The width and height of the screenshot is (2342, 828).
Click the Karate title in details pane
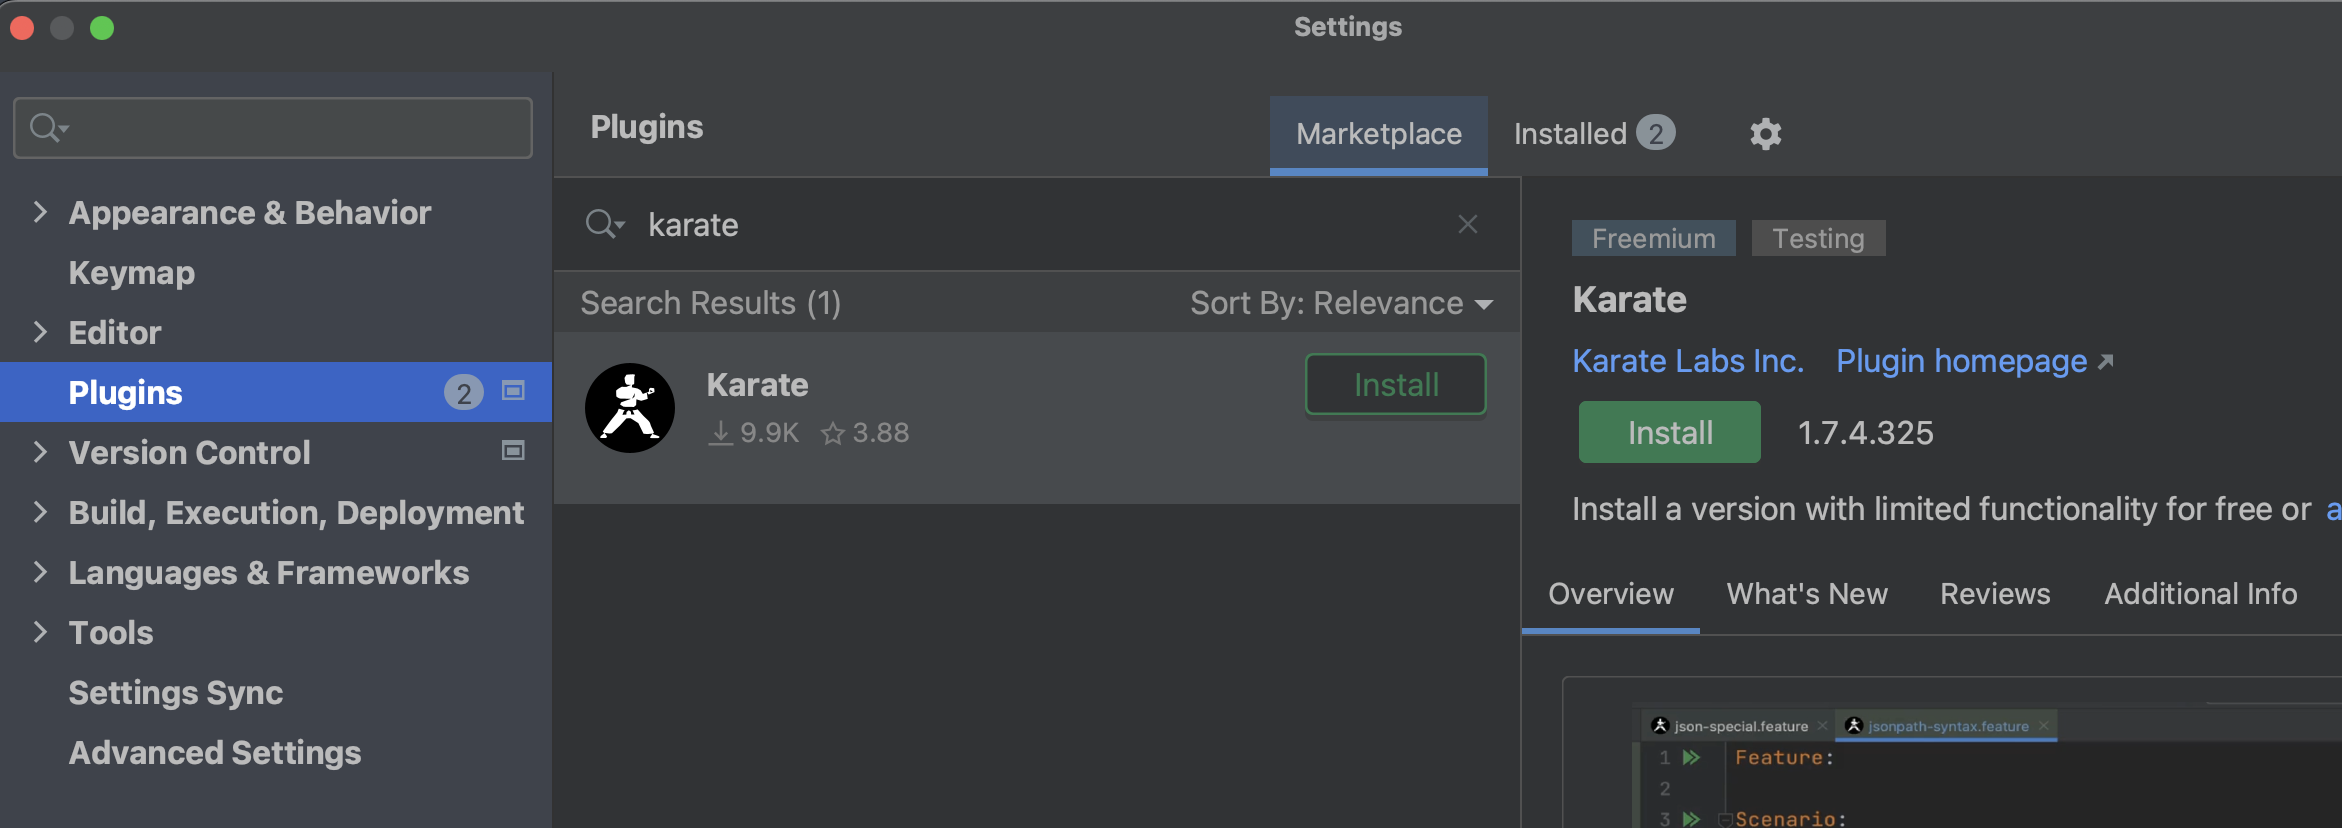1629,300
